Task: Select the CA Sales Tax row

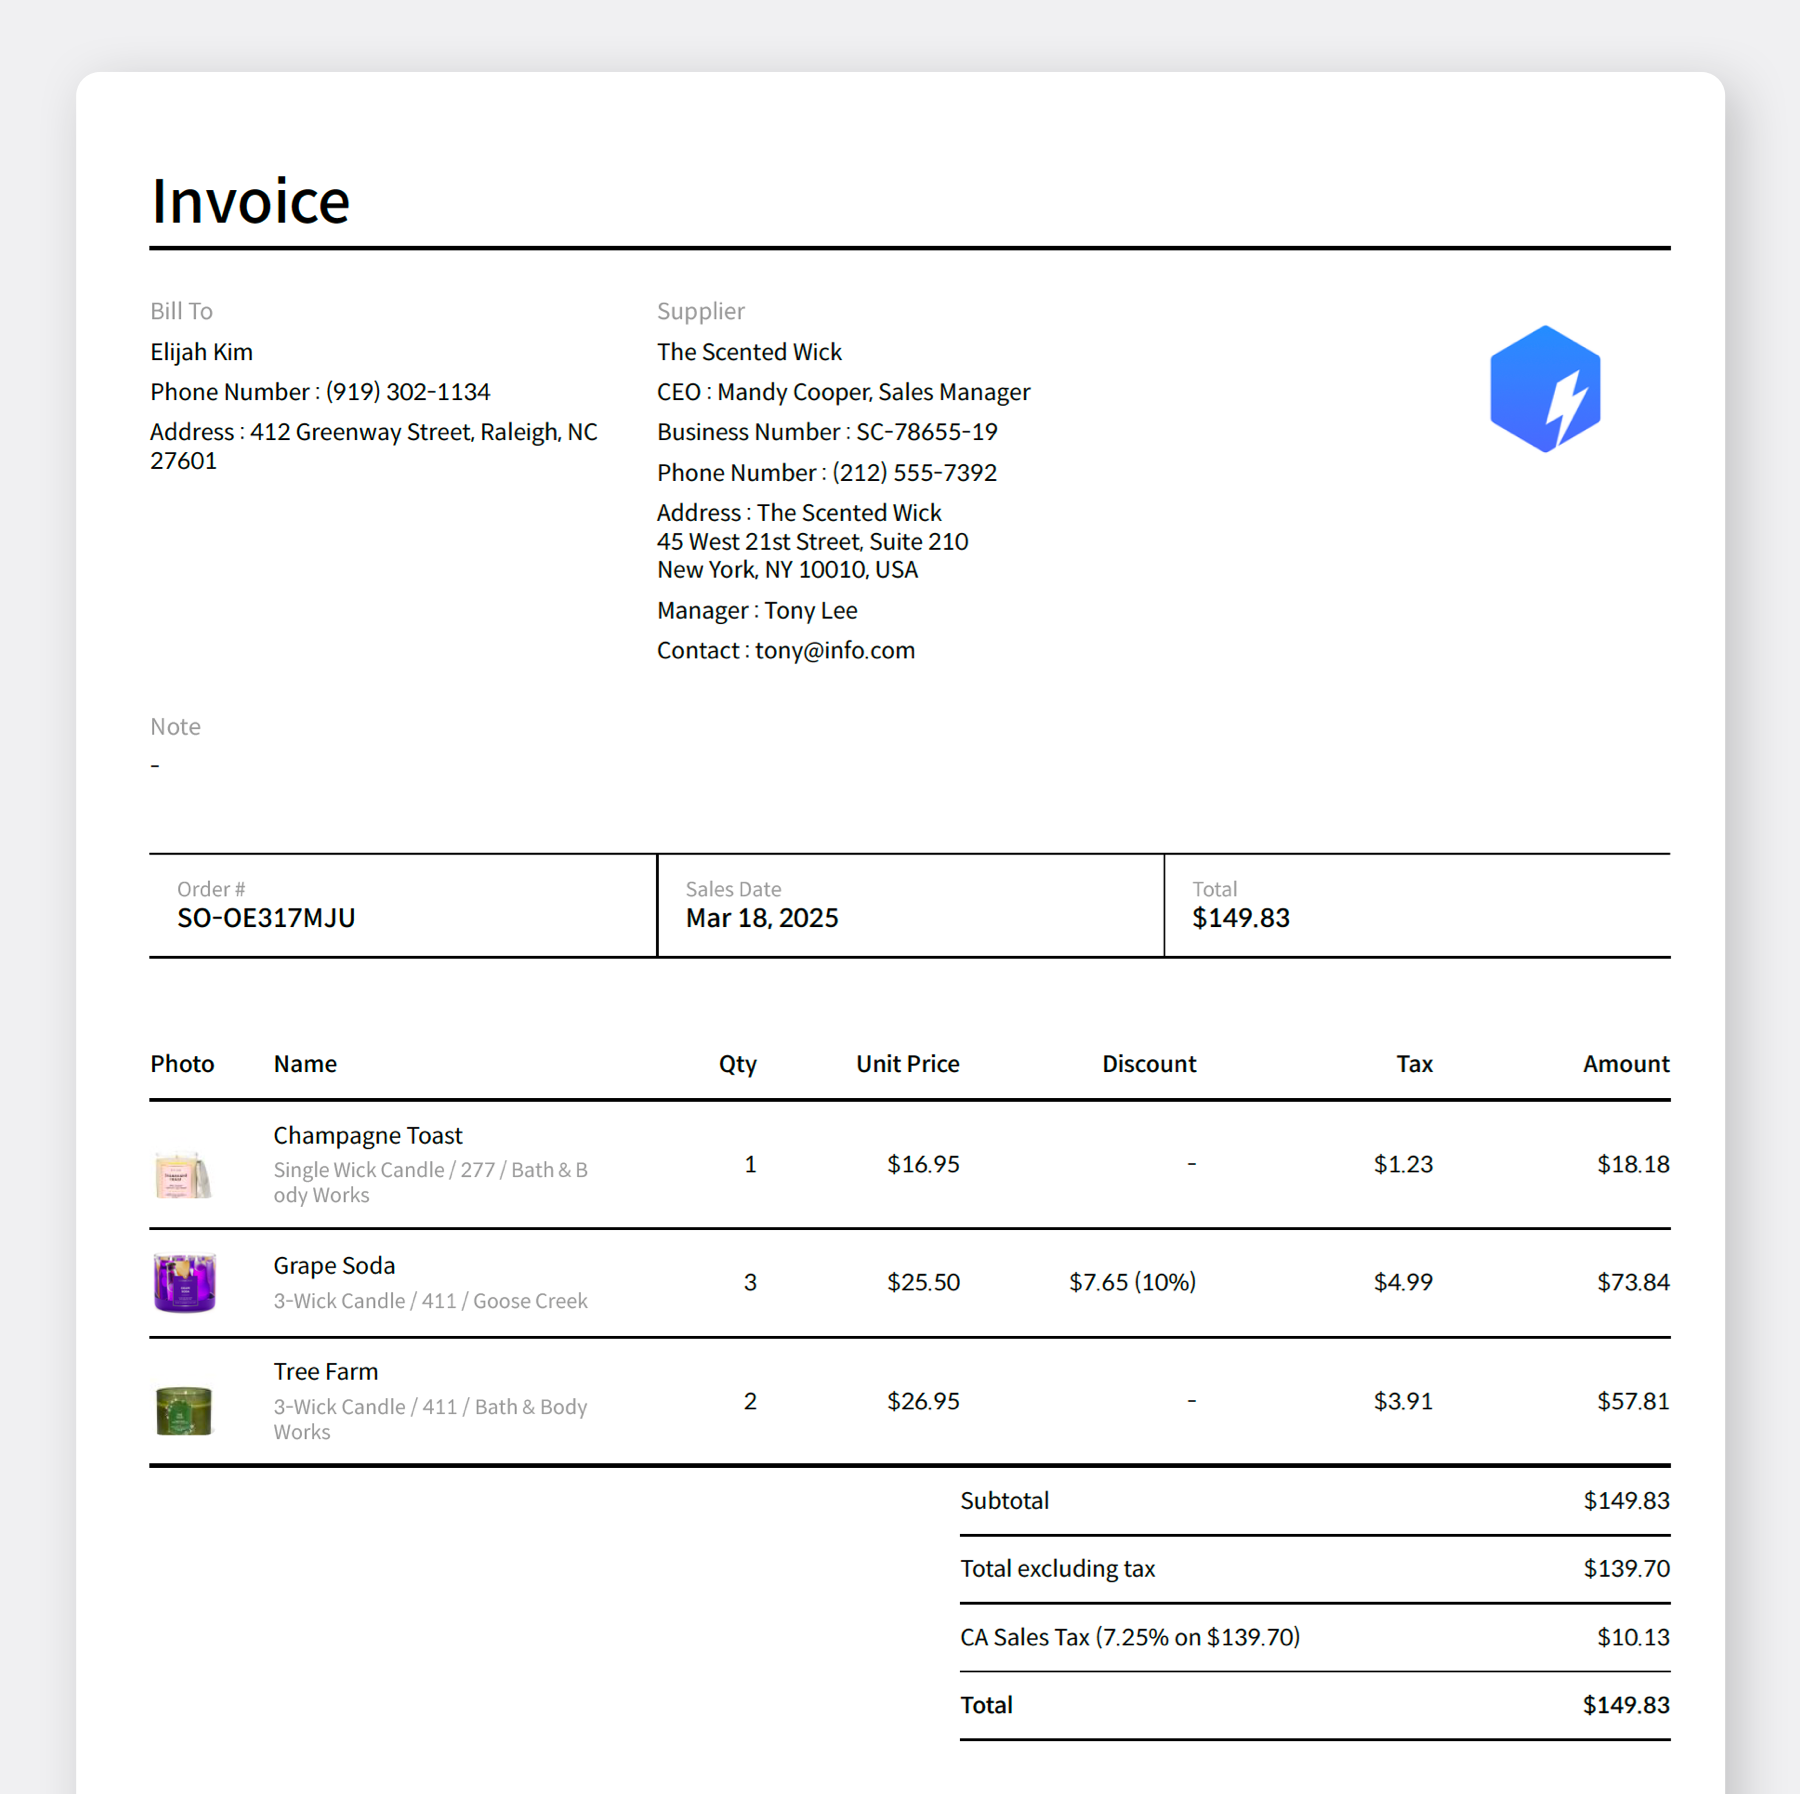Action: (x=1129, y=1637)
